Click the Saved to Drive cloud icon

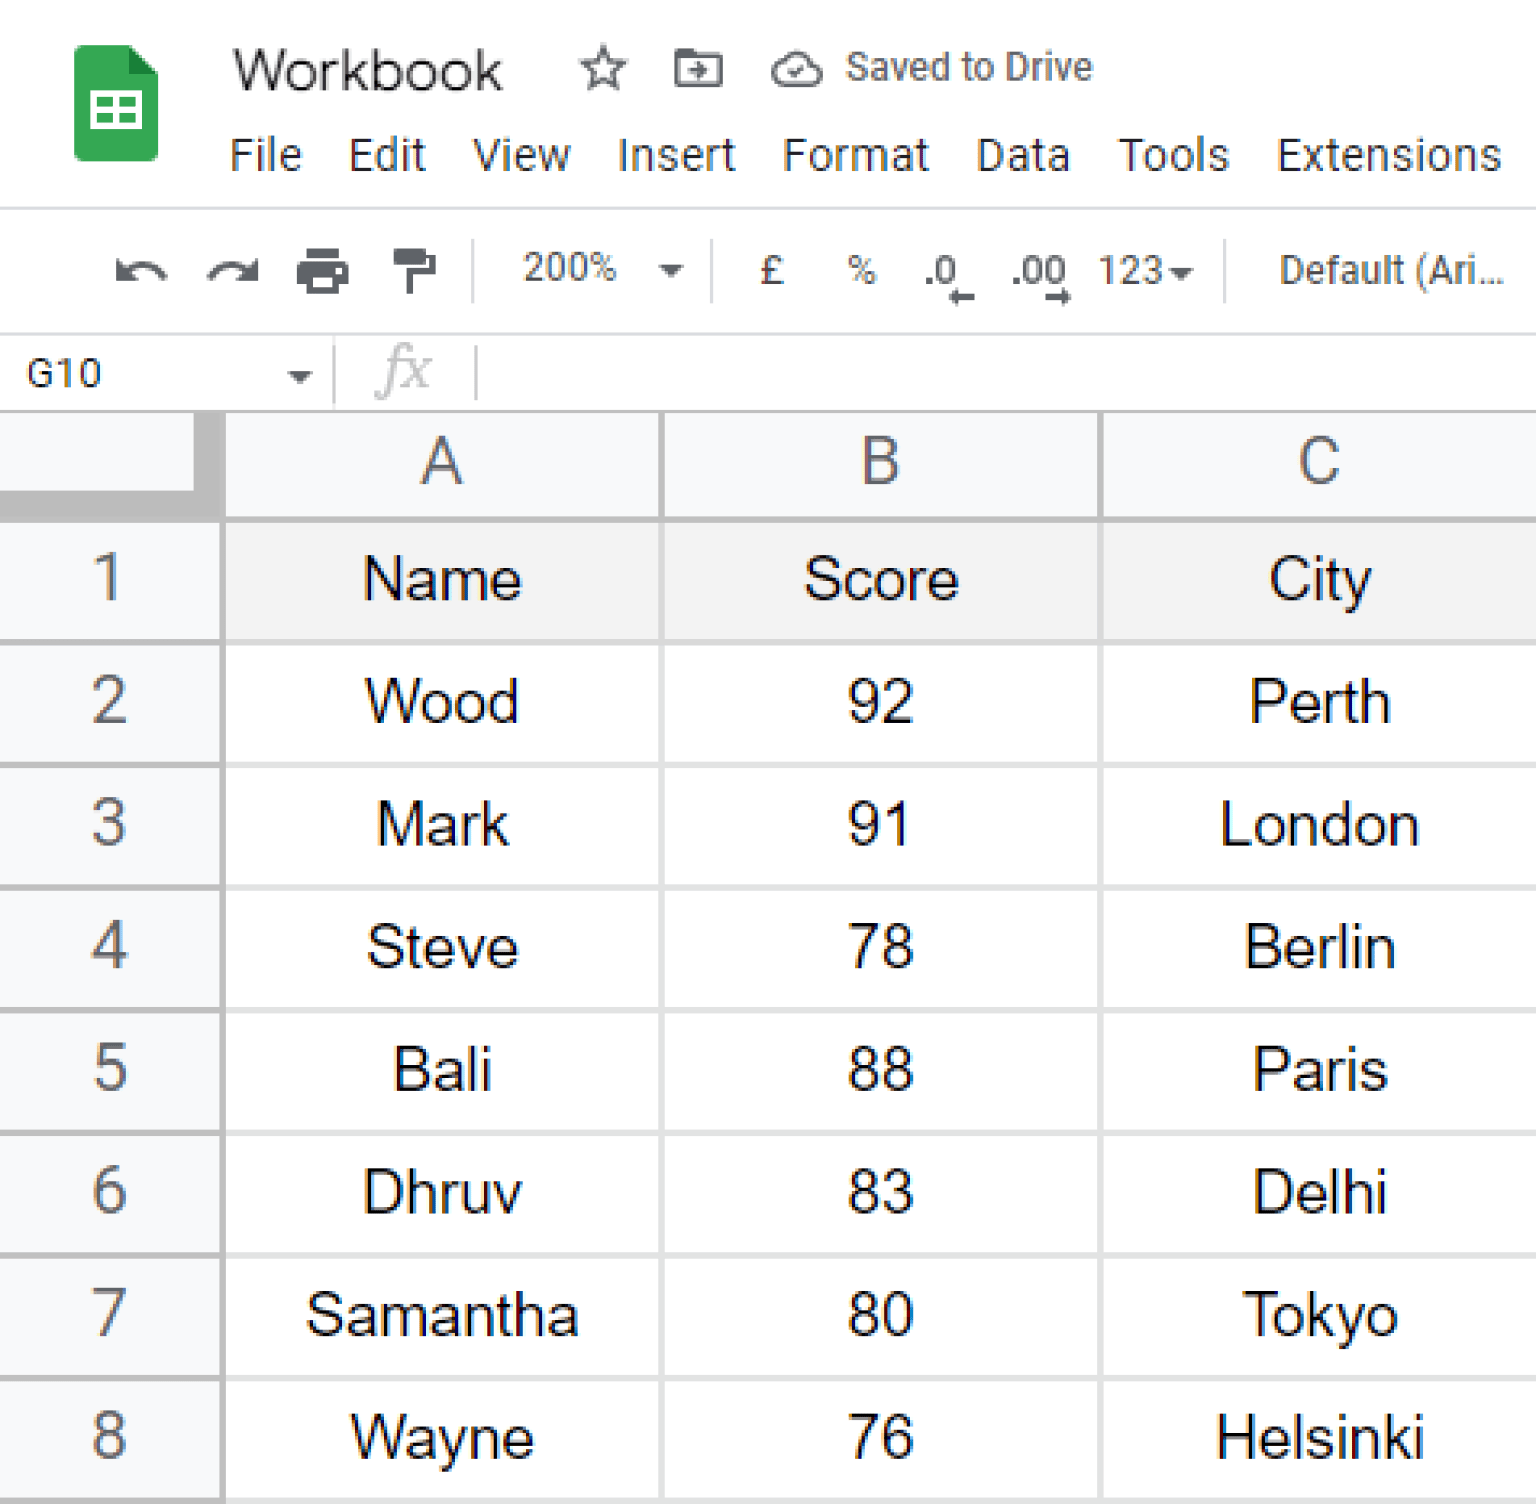tap(796, 69)
